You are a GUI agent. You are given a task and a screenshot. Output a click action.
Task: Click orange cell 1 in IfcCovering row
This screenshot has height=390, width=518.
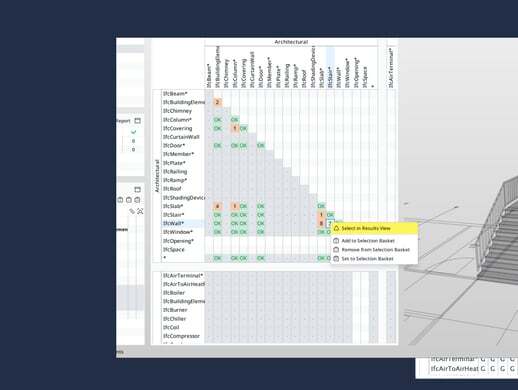point(235,128)
